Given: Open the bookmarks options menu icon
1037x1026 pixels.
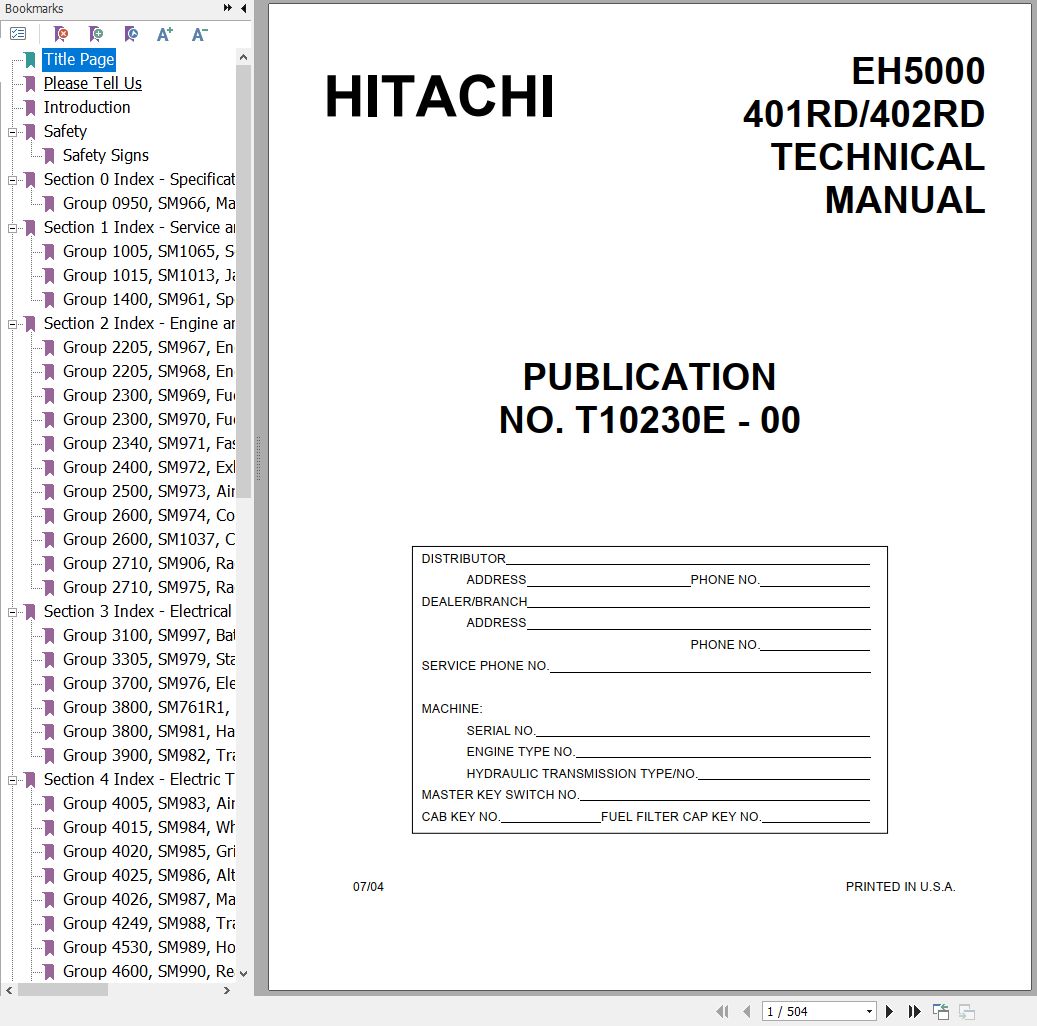Looking at the screenshot, I should coord(18,34).
